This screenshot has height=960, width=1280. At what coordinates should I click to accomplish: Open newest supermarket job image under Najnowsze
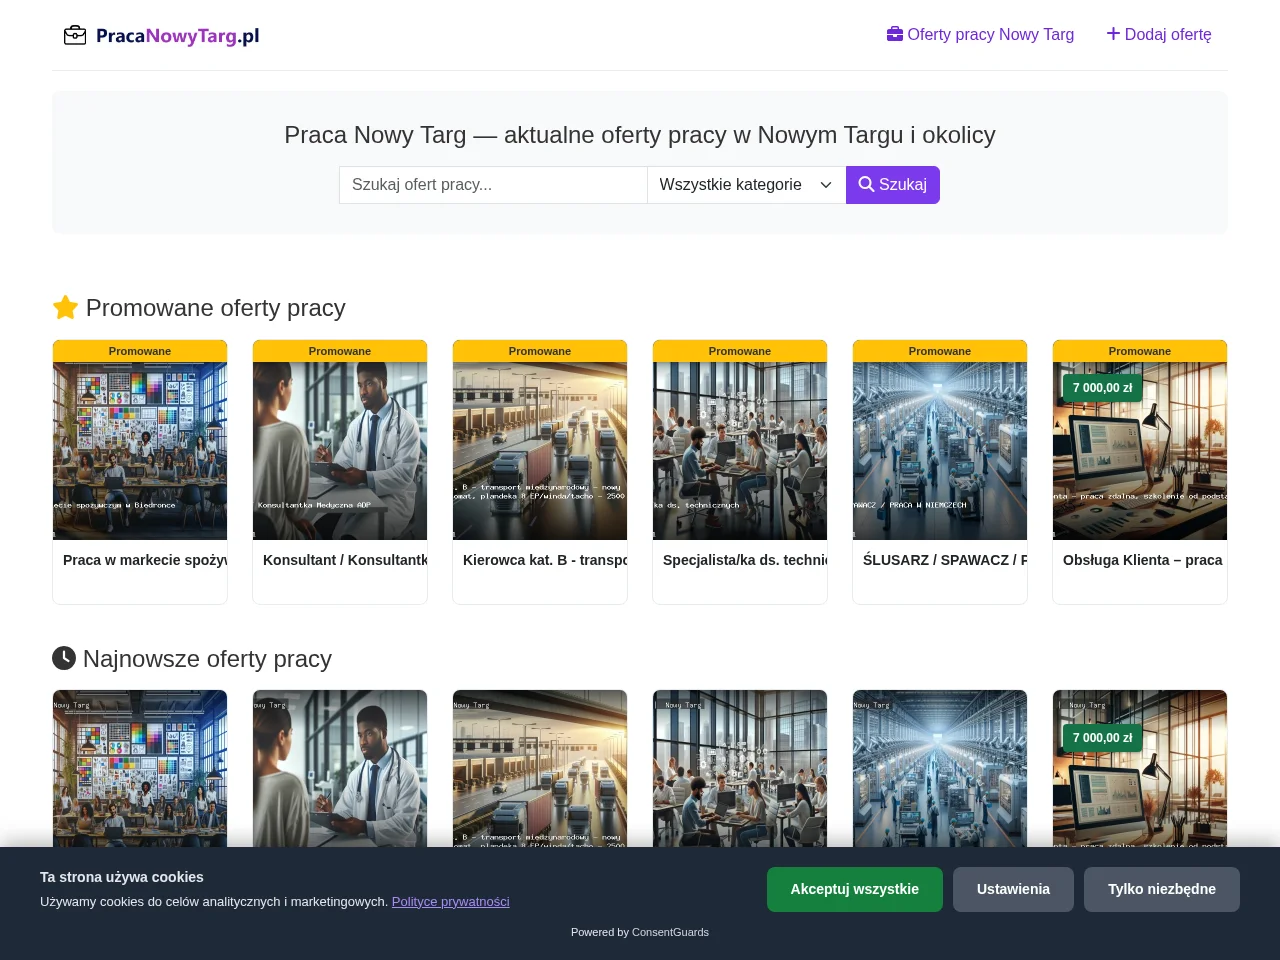tap(140, 768)
